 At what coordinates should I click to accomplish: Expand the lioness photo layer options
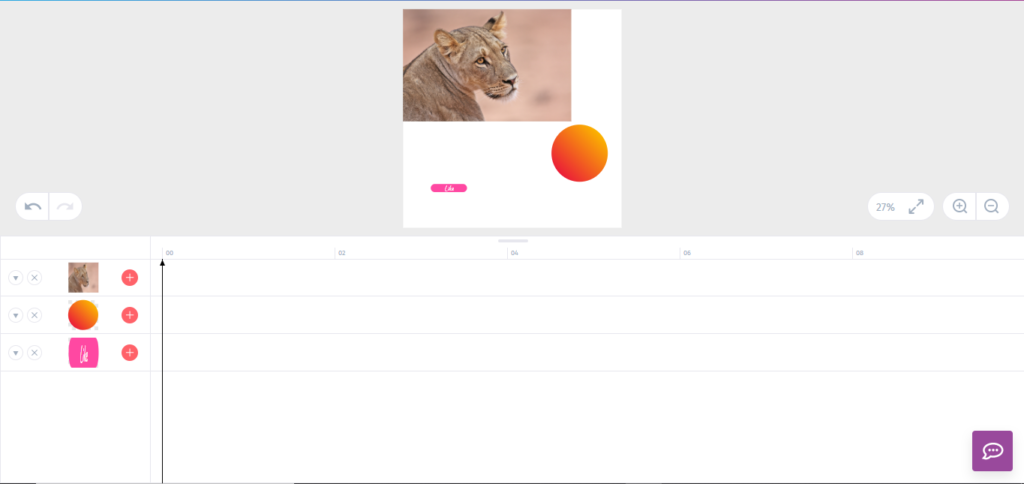coord(16,278)
